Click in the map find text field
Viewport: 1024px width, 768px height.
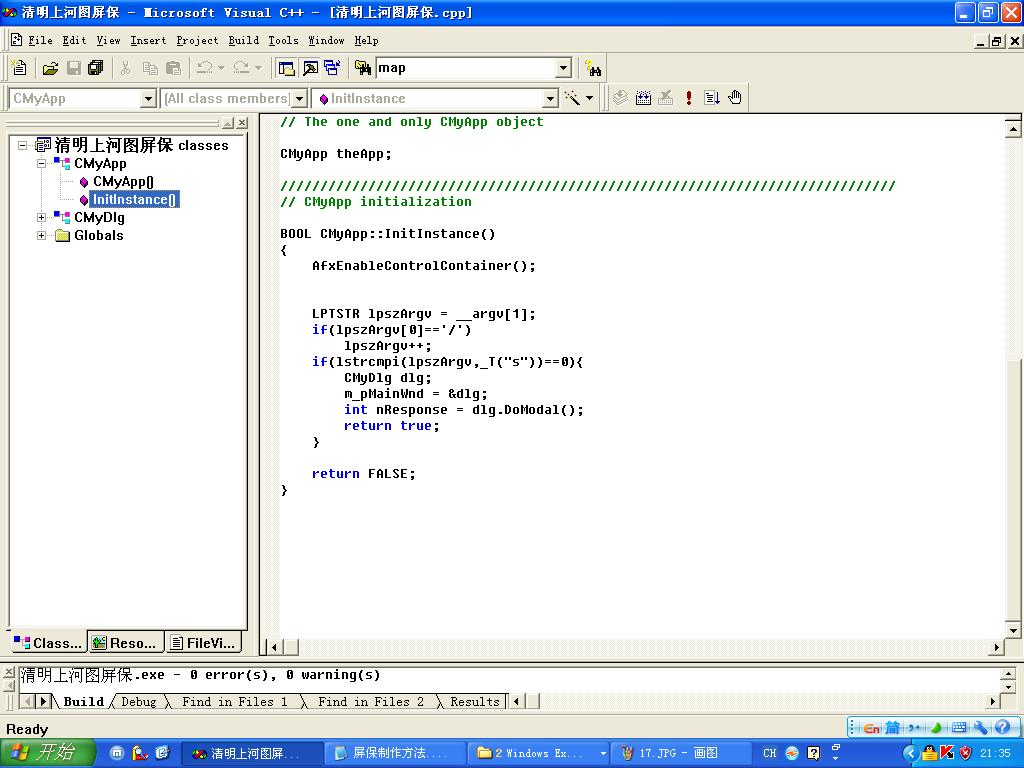pyautogui.click(x=466, y=68)
